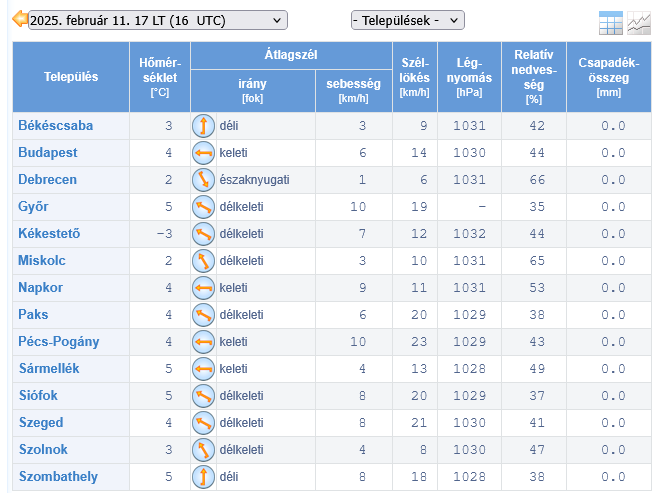Click the wind direction icon for Kékestető

pyautogui.click(x=203, y=234)
